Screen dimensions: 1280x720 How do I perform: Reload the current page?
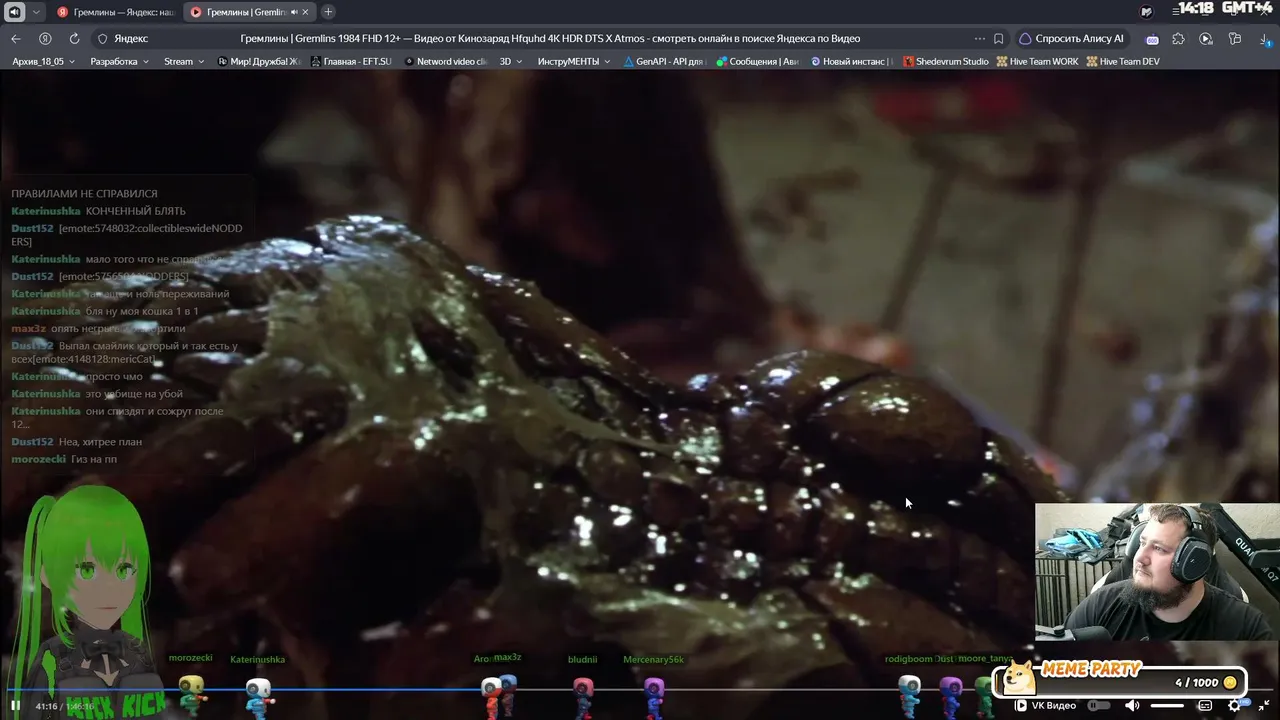pyautogui.click(x=74, y=39)
